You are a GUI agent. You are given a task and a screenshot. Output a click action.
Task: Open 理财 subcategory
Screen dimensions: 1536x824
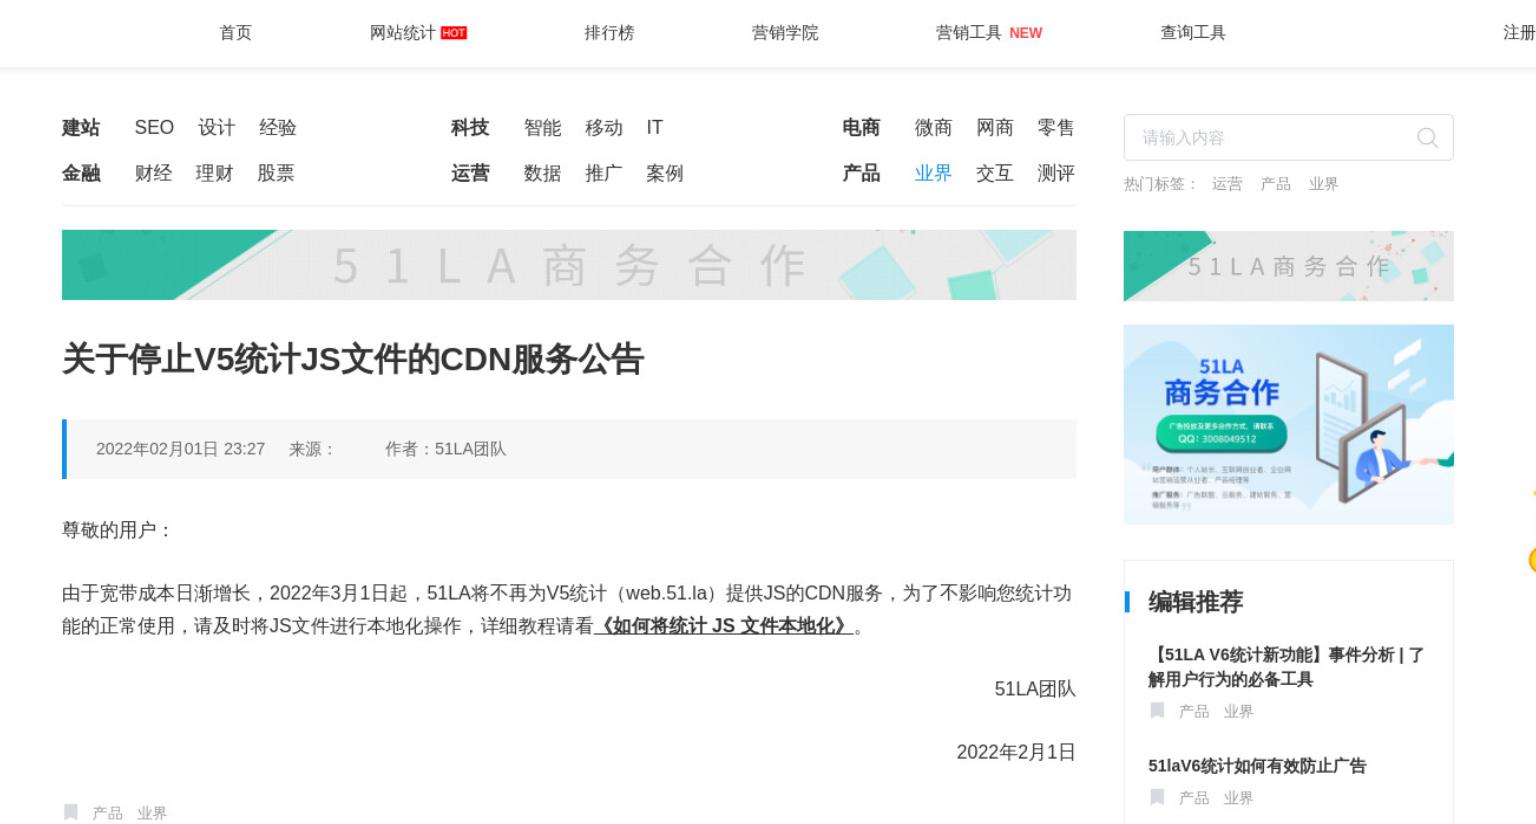(214, 173)
